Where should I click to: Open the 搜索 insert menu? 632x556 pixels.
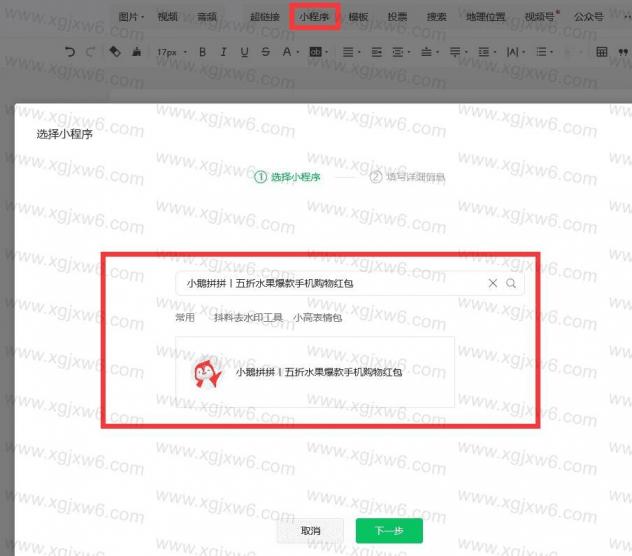[437, 17]
